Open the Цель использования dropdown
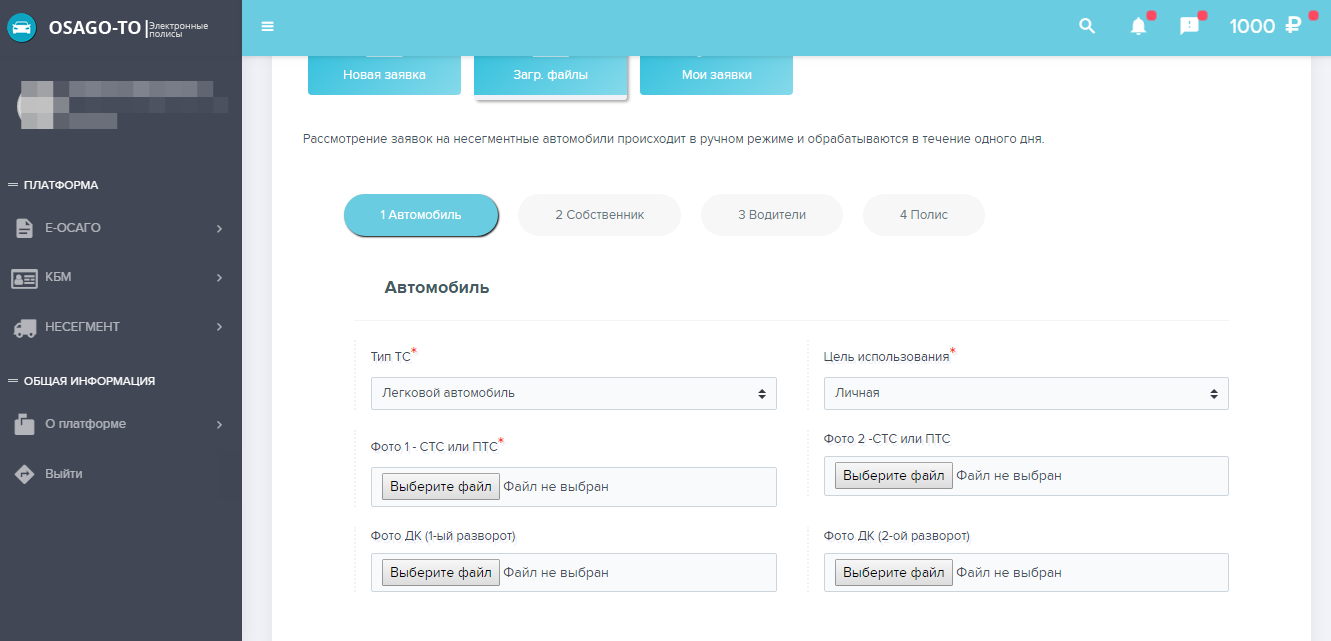Screen dimensions: 1331x641 1025,393
